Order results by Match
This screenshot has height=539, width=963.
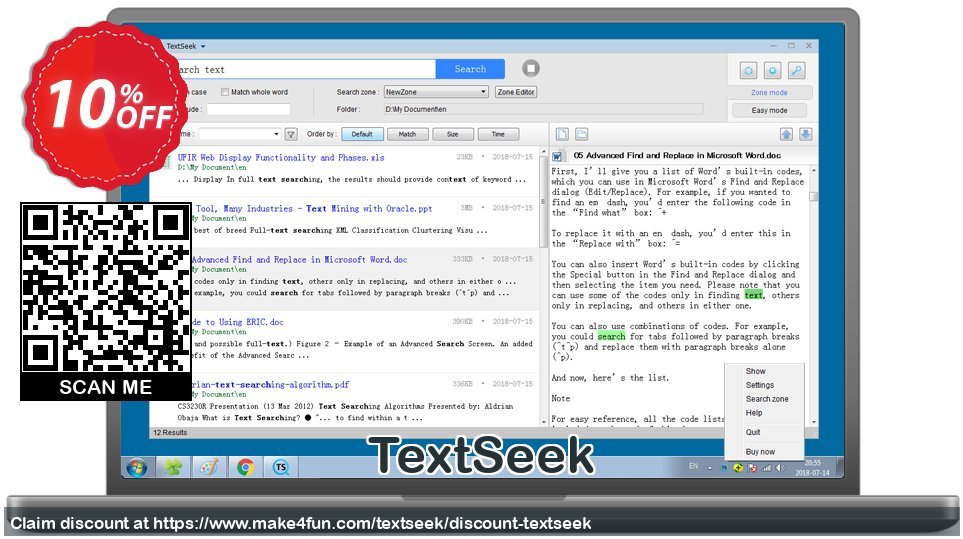click(407, 134)
